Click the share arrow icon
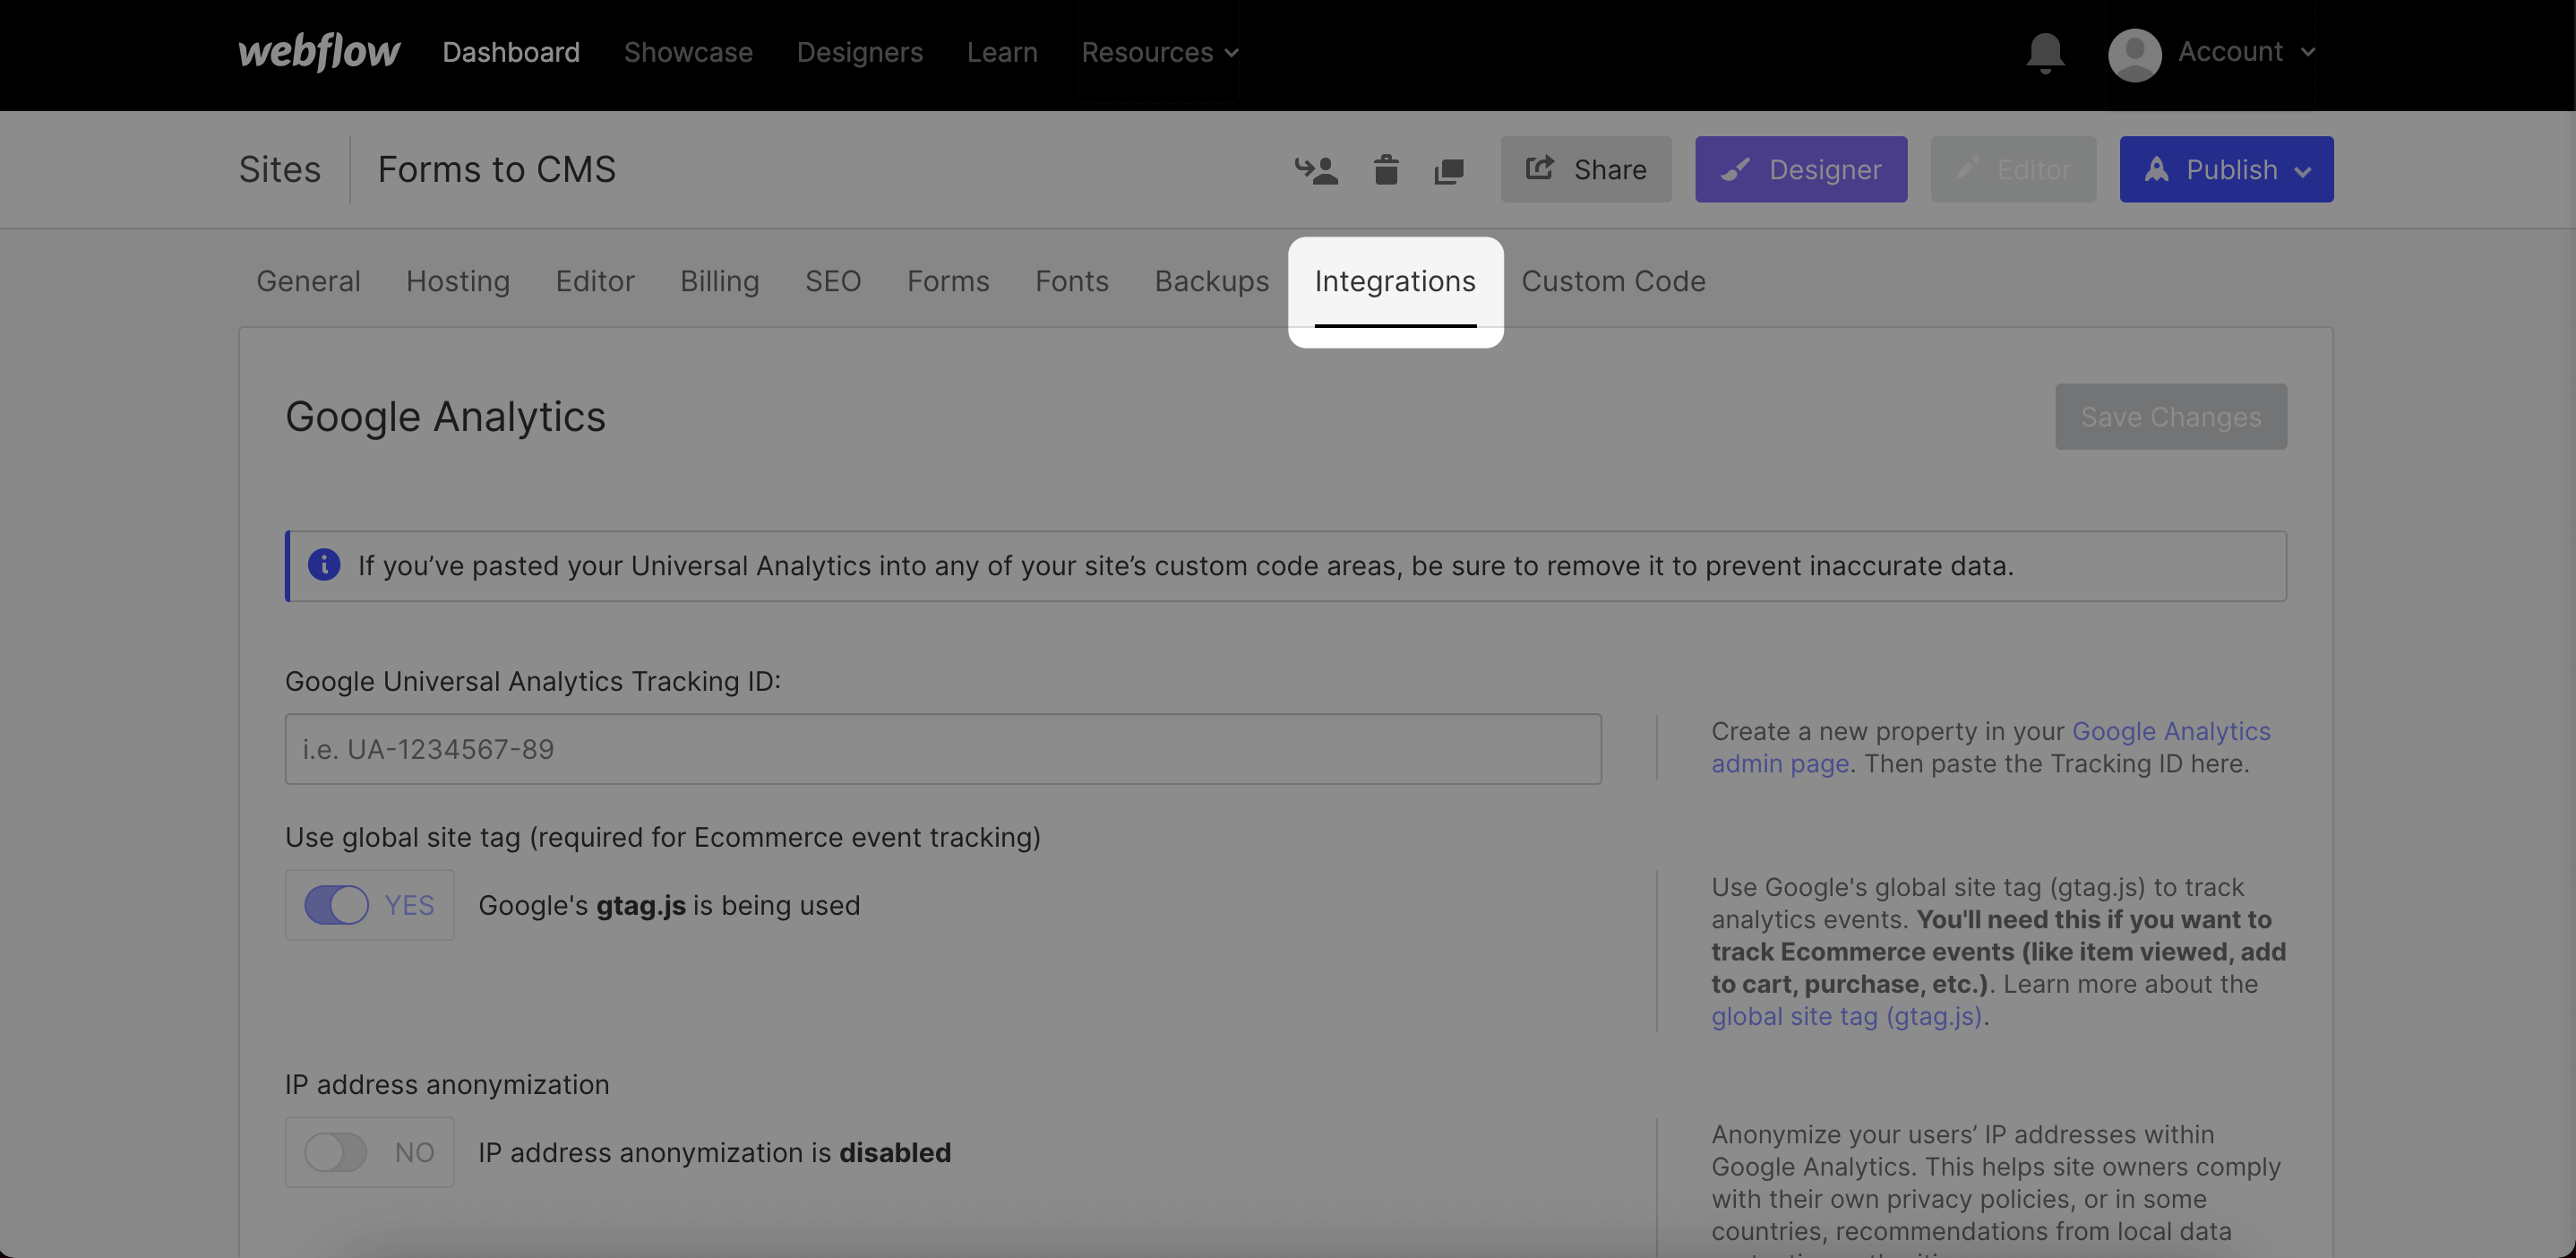2576x1258 pixels. [x=1541, y=168]
